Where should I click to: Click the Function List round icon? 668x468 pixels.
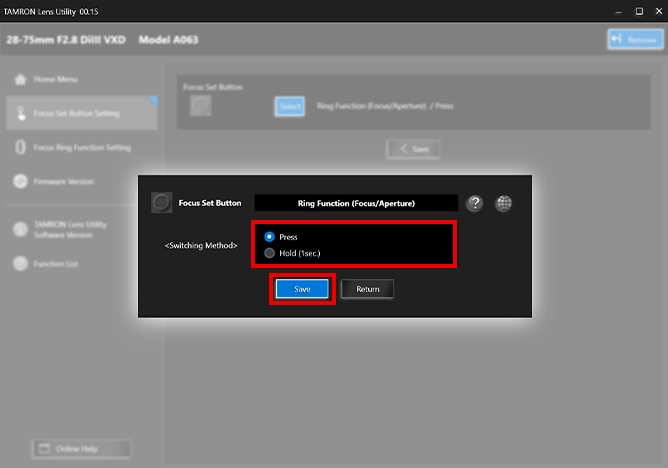(x=20, y=264)
